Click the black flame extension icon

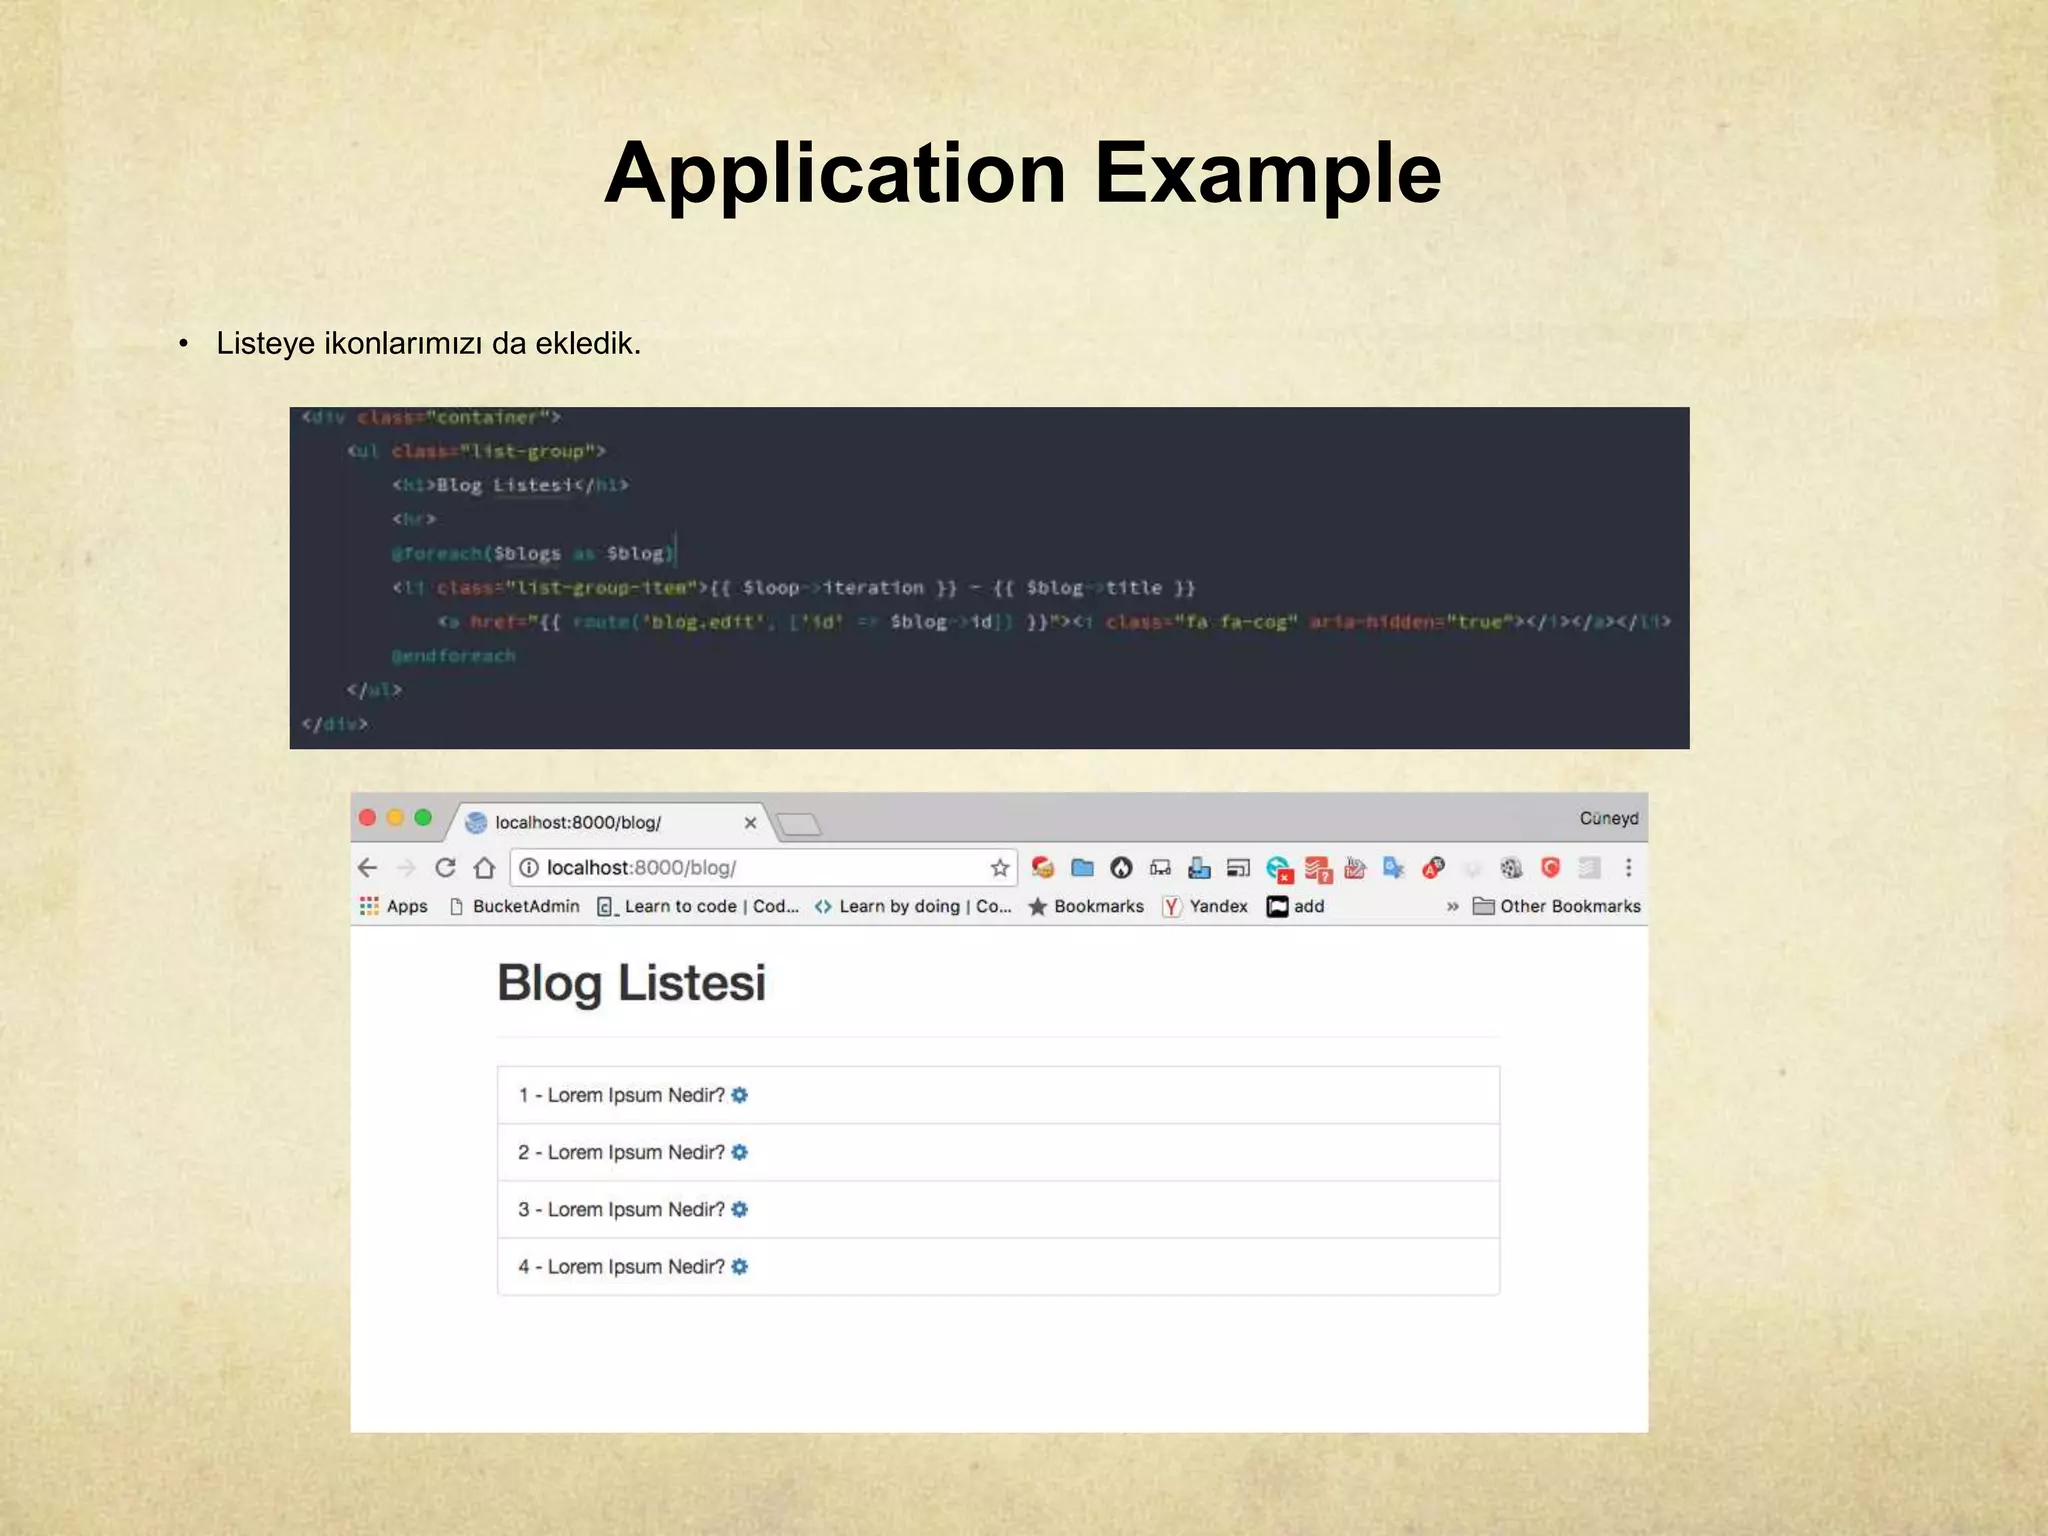(x=1121, y=867)
